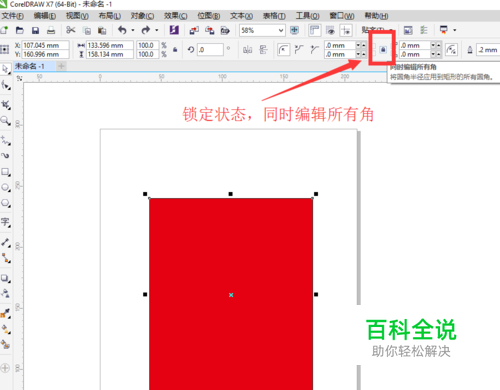Undo the last action
500x390 pixels.
122,30
